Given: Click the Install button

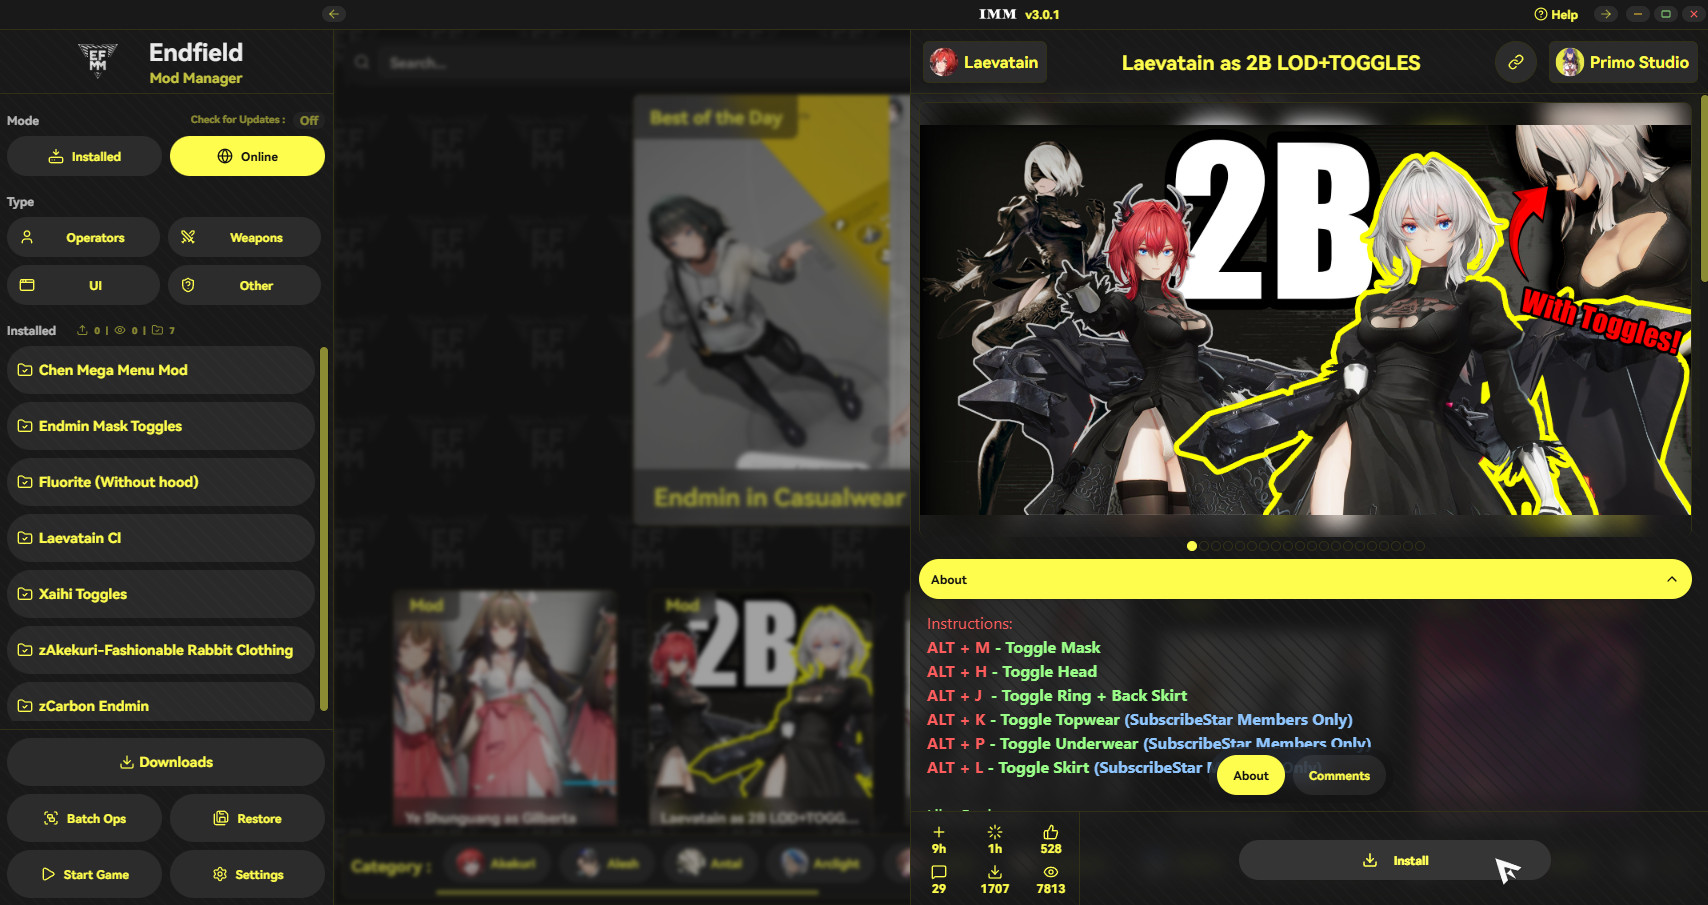Looking at the screenshot, I should (1395, 860).
